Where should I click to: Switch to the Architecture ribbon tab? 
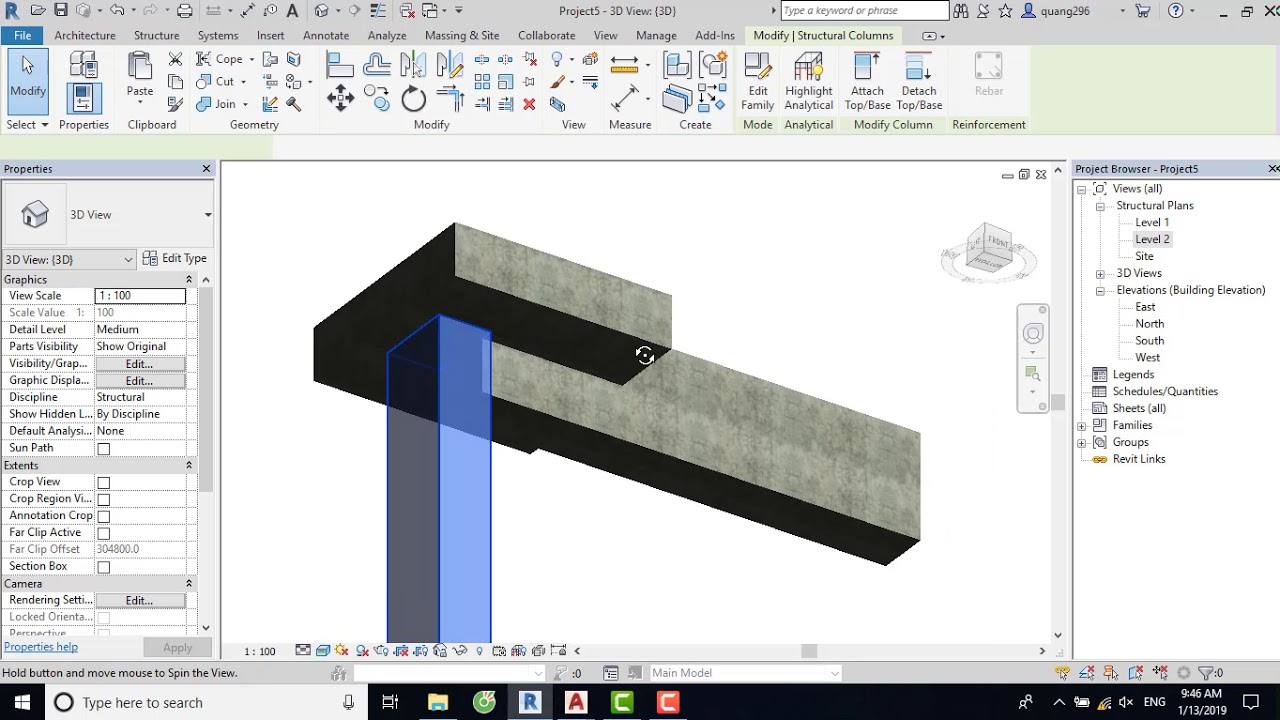(x=85, y=35)
